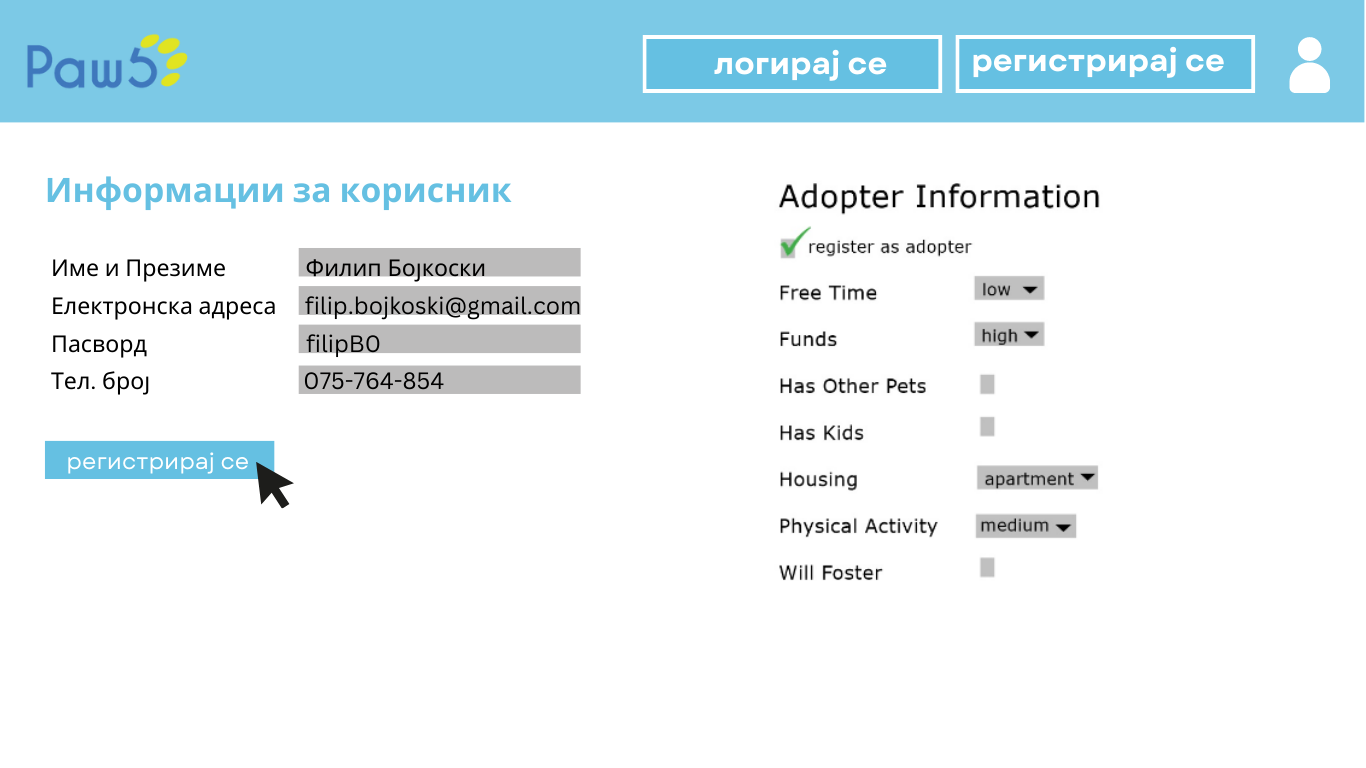Click the Информации за корисник heading
The image size is (1366, 768).
pos(278,190)
